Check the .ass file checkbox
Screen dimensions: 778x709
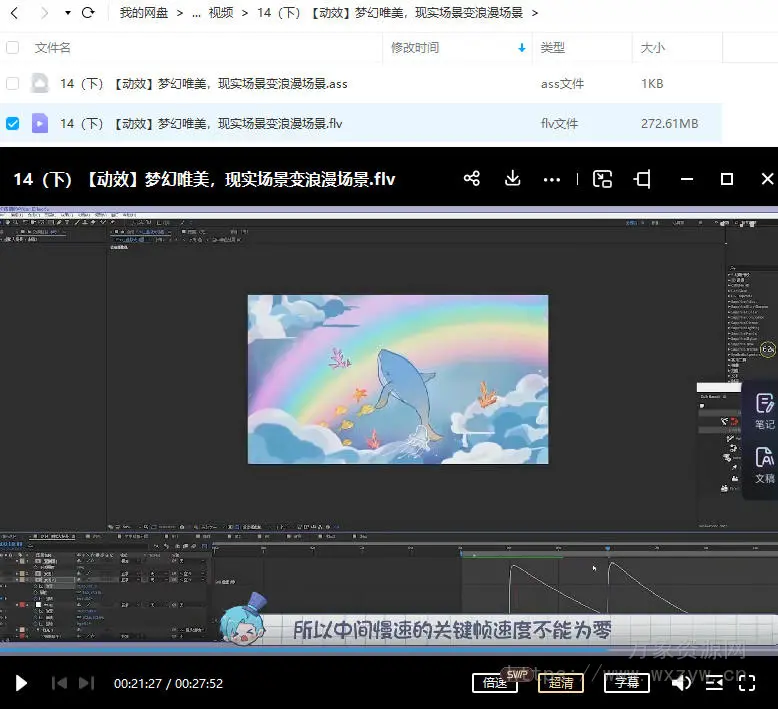pyautogui.click(x=12, y=84)
